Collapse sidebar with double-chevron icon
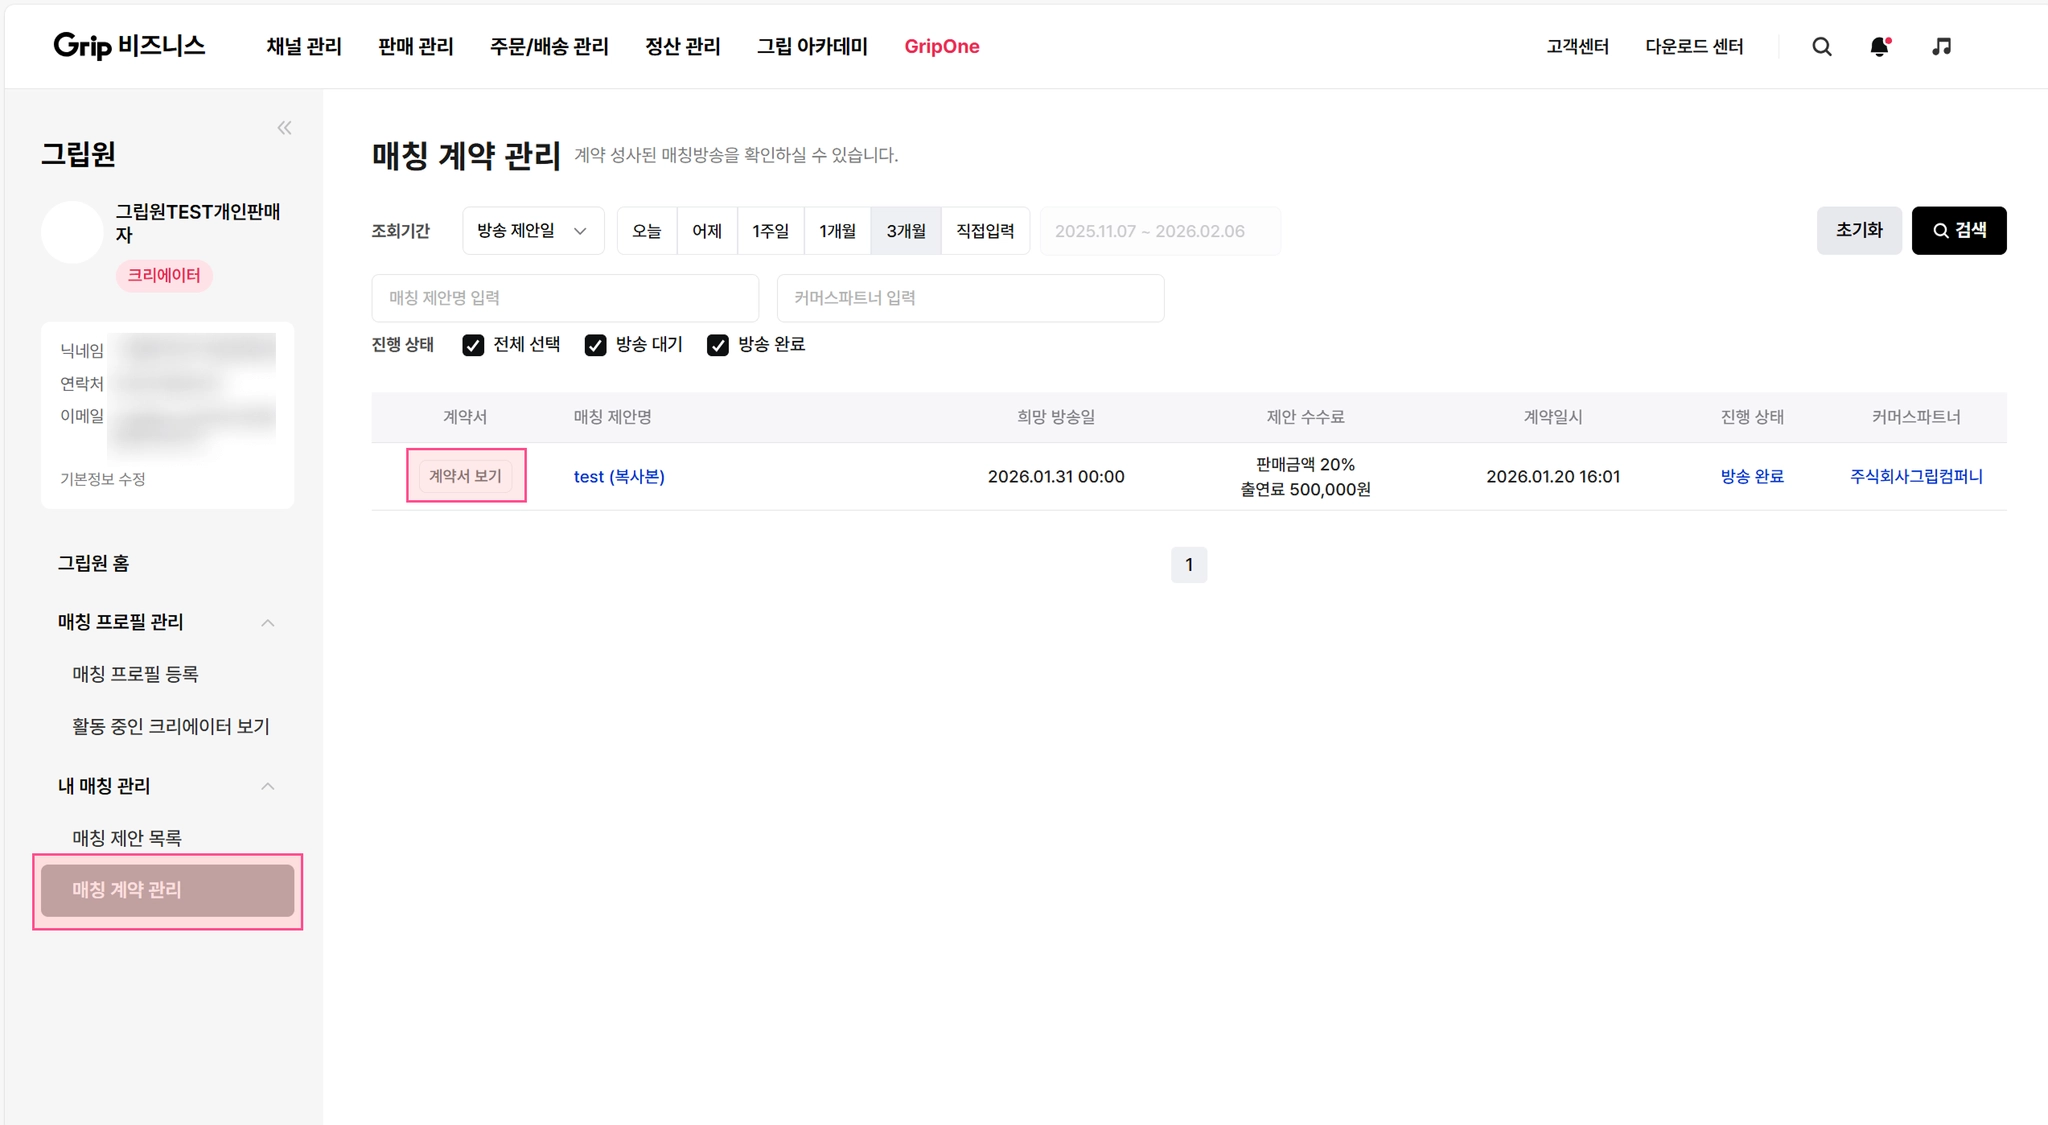Image resolution: width=2048 pixels, height=1125 pixels. (284, 128)
